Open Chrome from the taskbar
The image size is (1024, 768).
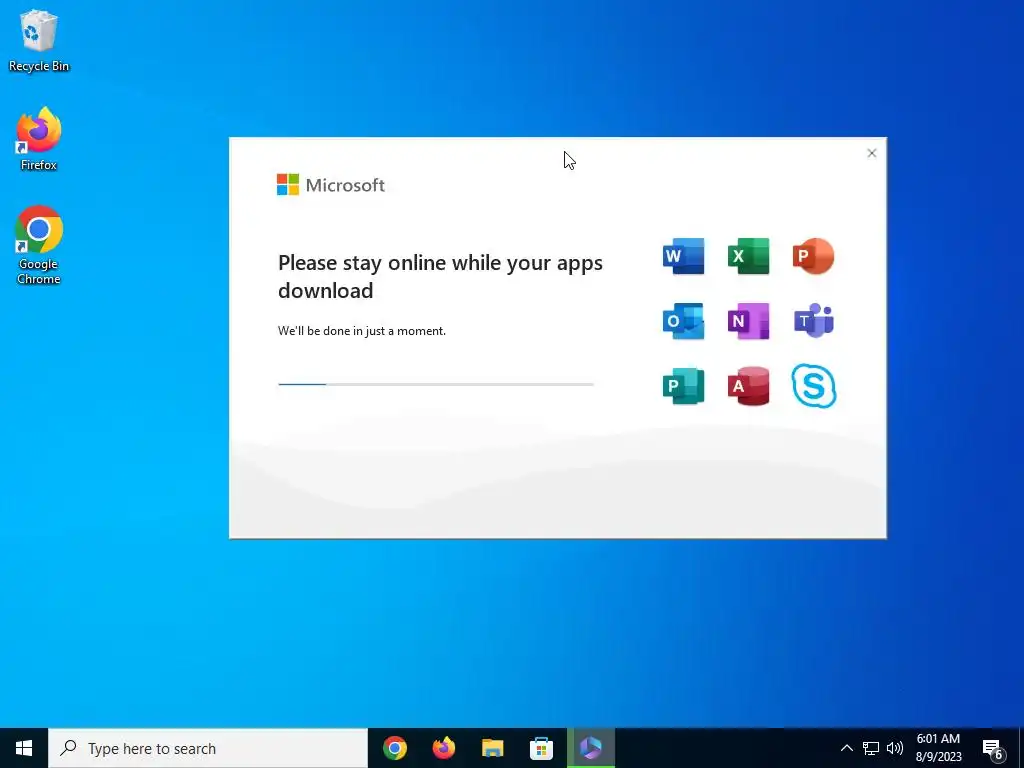394,748
